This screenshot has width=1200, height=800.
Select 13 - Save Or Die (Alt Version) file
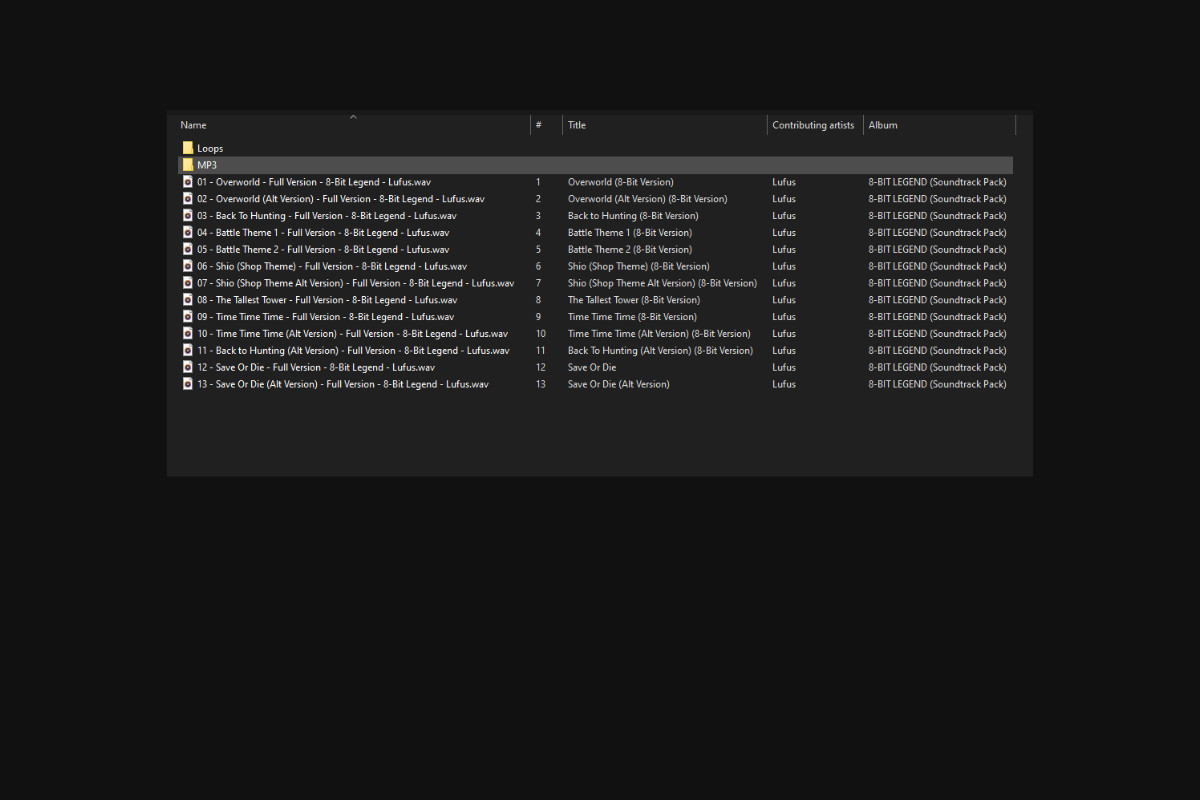click(342, 384)
